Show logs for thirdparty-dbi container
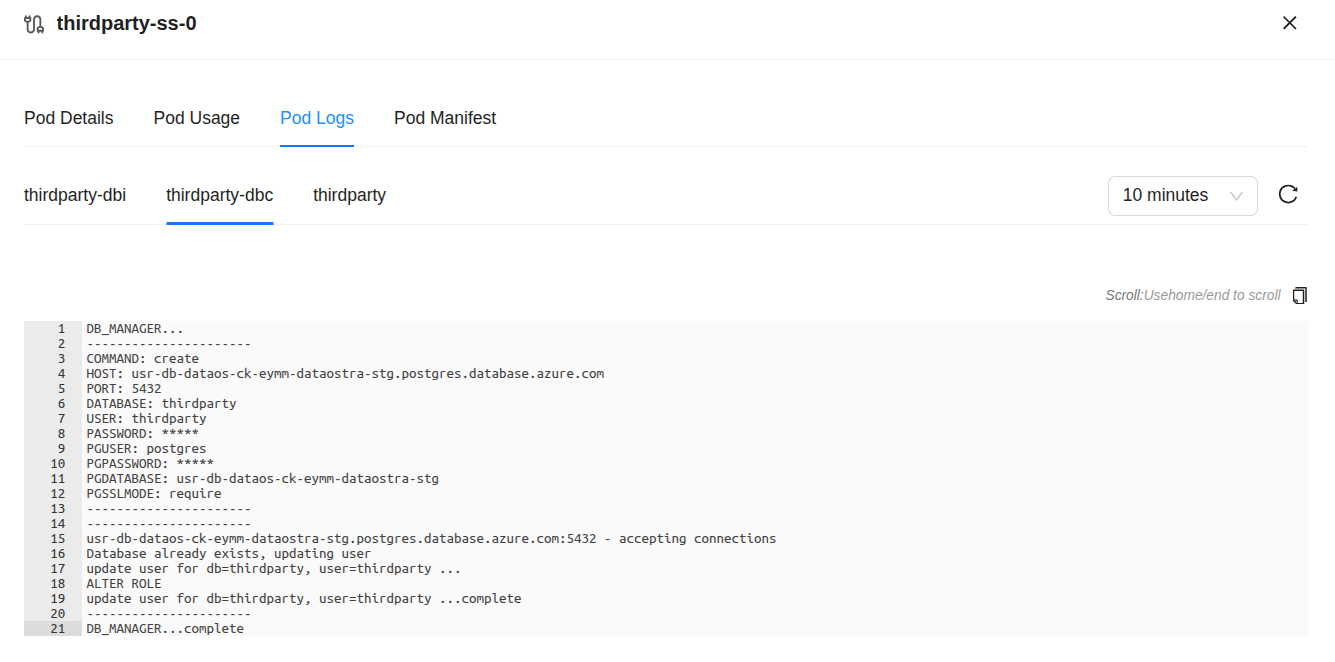 pyautogui.click(x=75, y=195)
